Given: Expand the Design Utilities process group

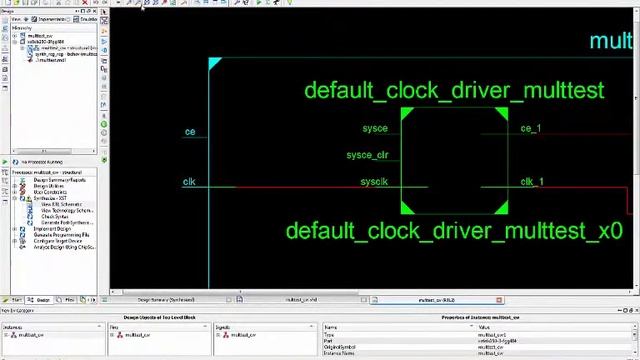Looking at the screenshot, I should [15, 186].
